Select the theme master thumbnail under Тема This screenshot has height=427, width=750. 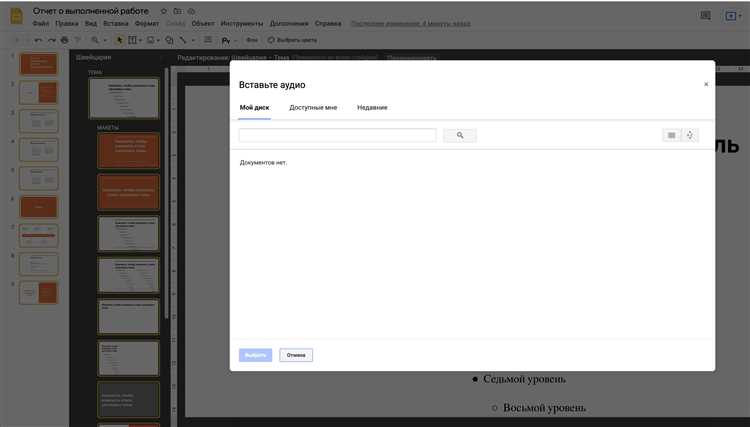pyautogui.click(x=124, y=99)
